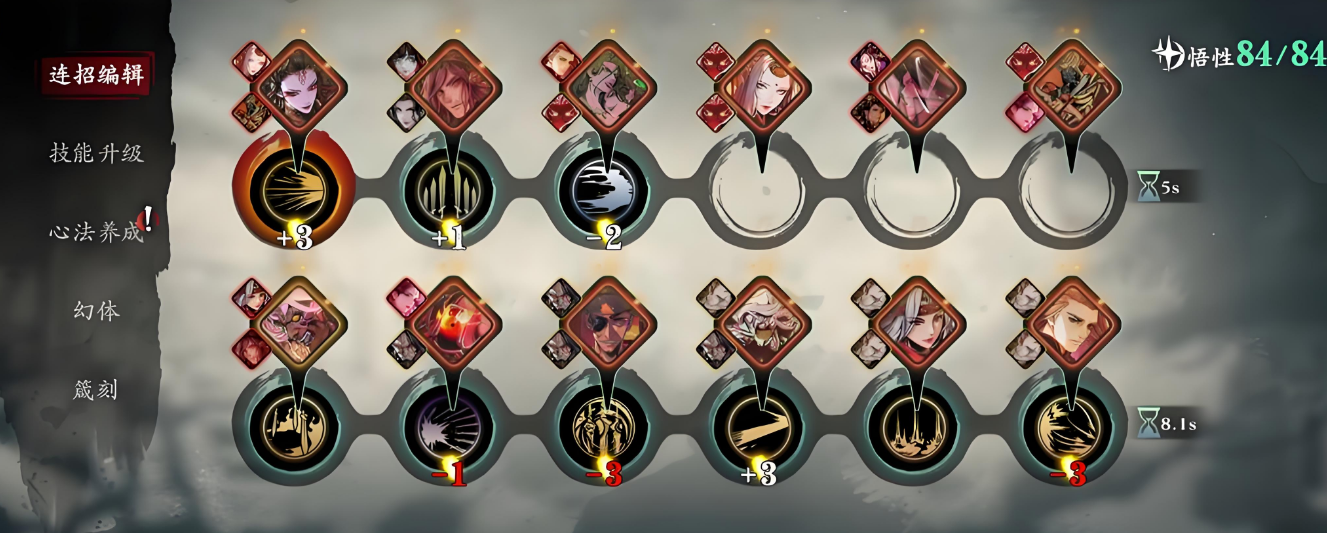Click the 8.1s hourglass cooldown indicator

tap(1166, 424)
